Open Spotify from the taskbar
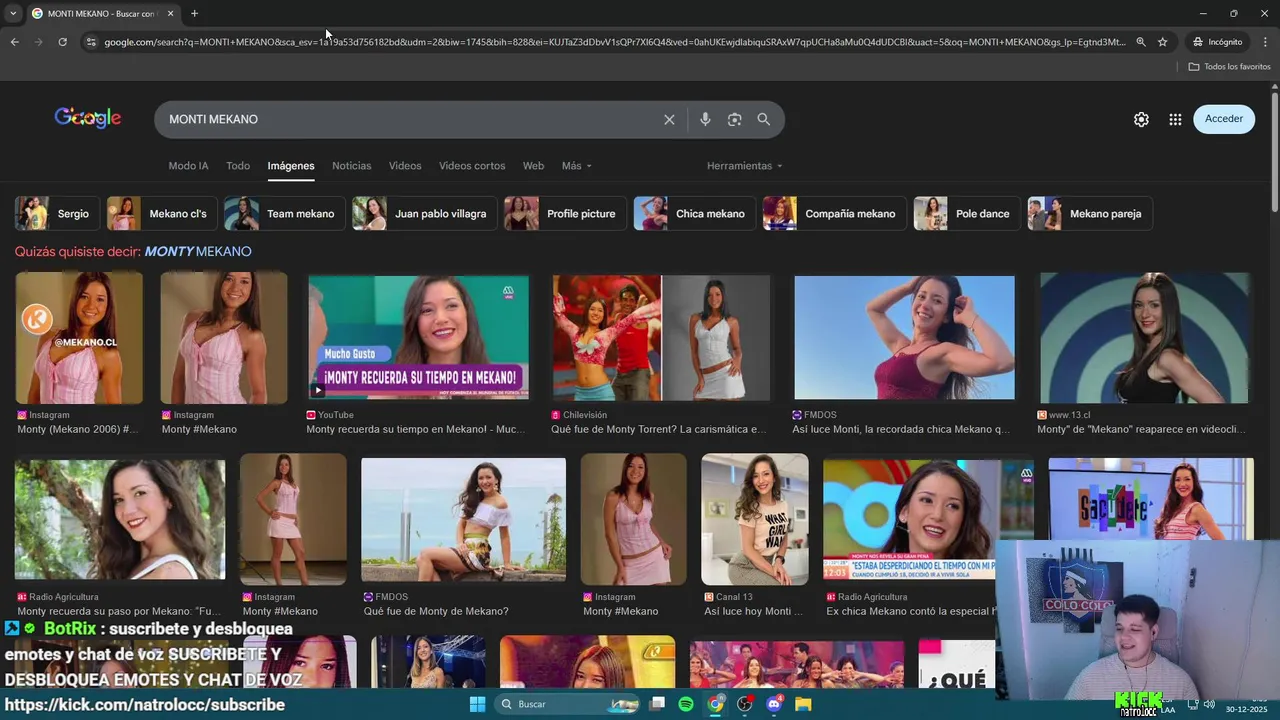The image size is (1280, 720). click(x=686, y=704)
